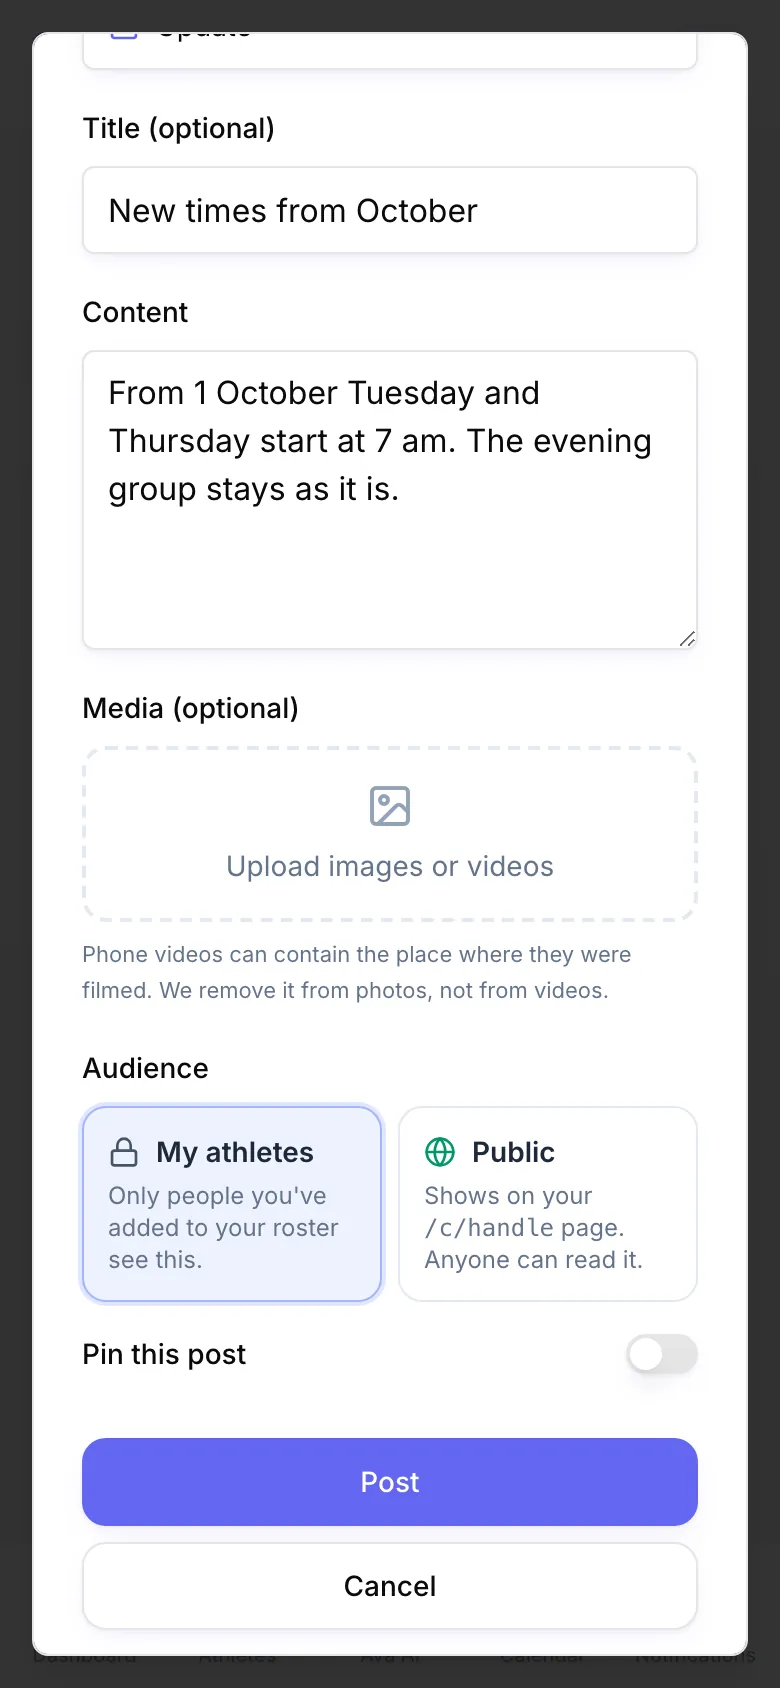Click the lock icon on My athletes
This screenshot has height=1688, width=780.
pos(124,1152)
